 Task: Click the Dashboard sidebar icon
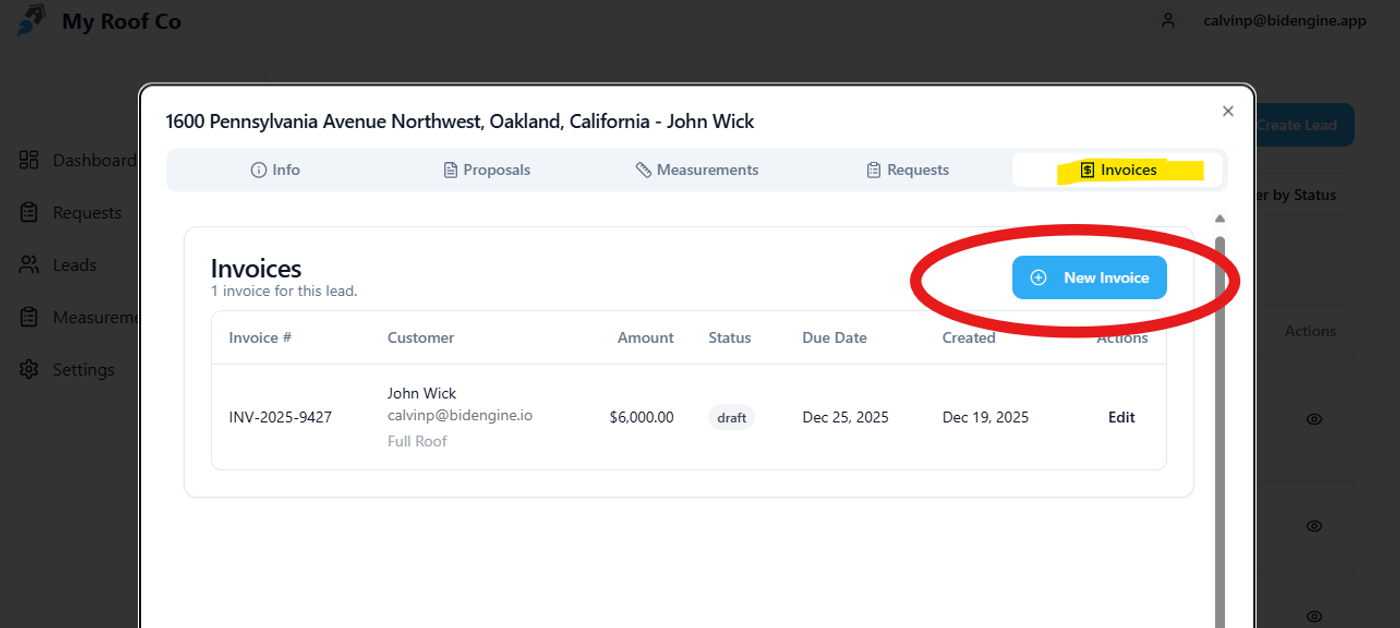(x=29, y=160)
